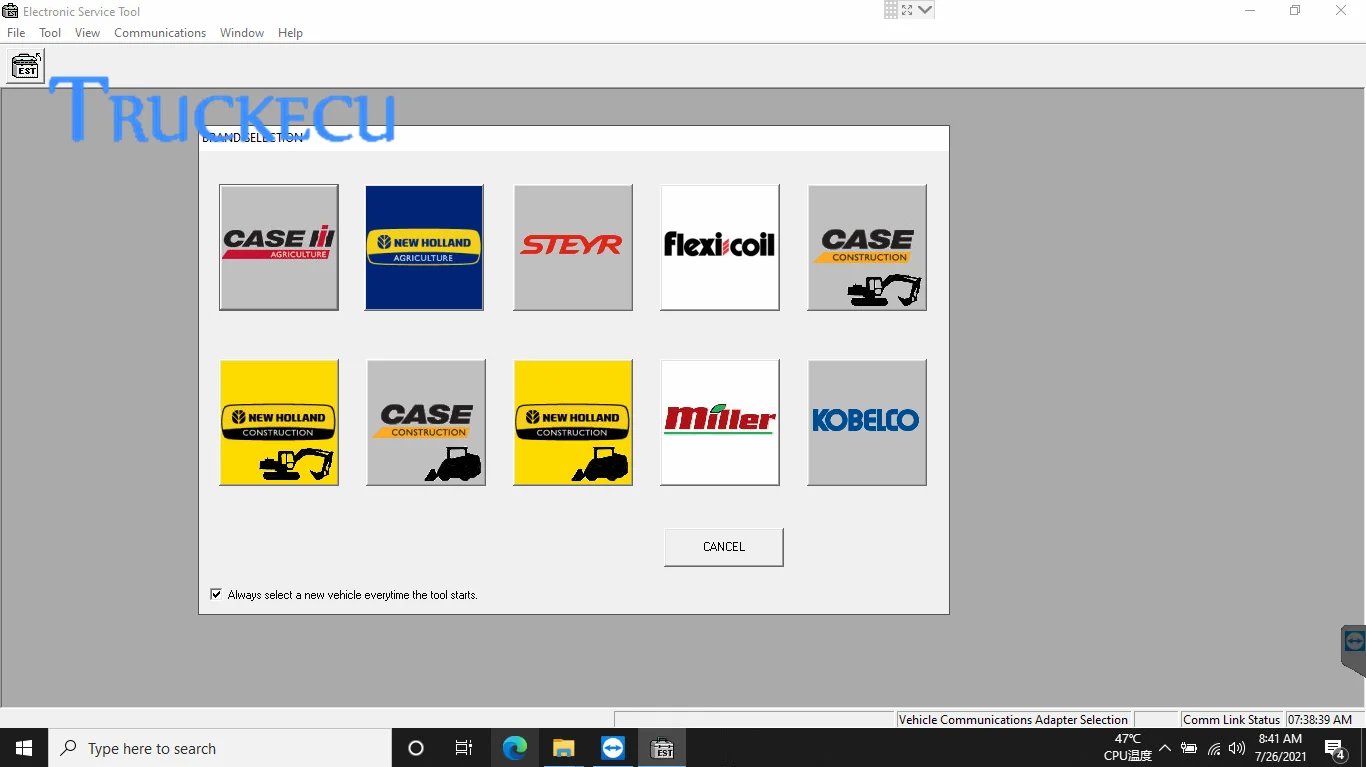
Task: Close the Electronic Service Tool window
Action: click(1341, 11)
